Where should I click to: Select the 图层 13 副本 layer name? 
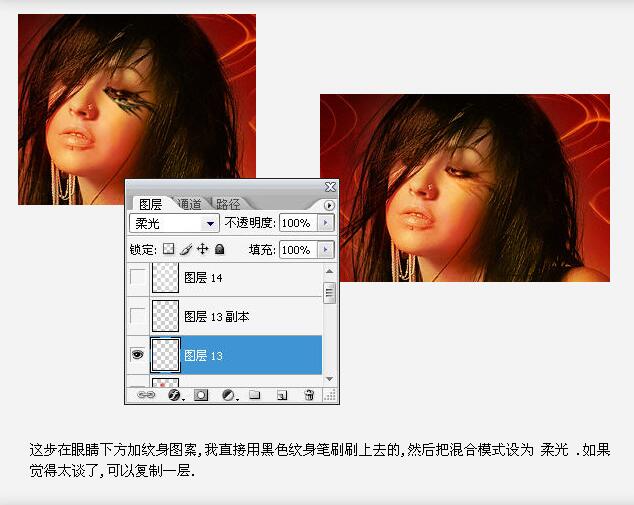[217, 317]
